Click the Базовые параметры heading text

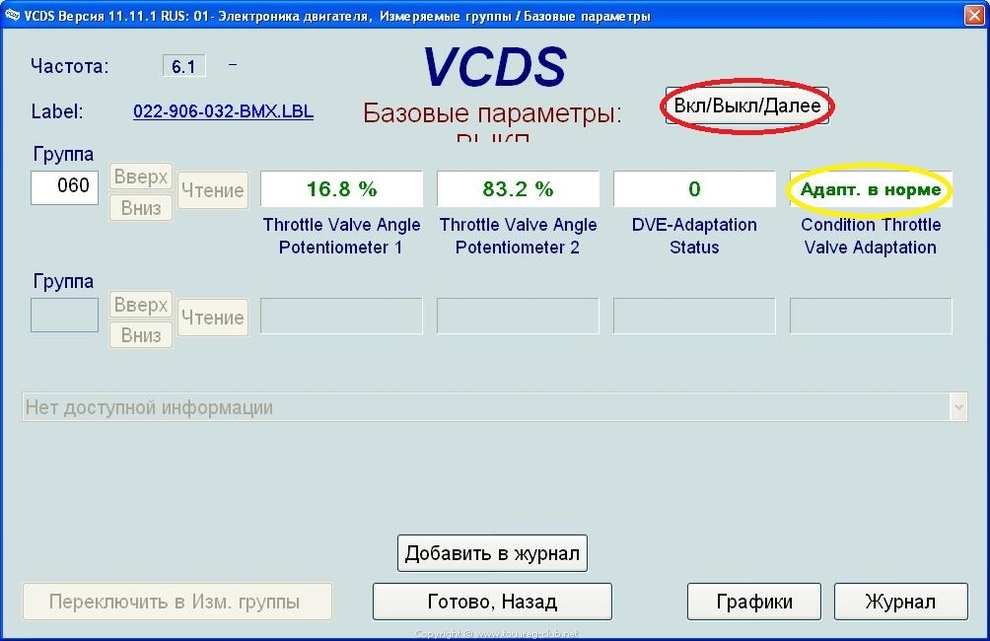click(492, 114)
